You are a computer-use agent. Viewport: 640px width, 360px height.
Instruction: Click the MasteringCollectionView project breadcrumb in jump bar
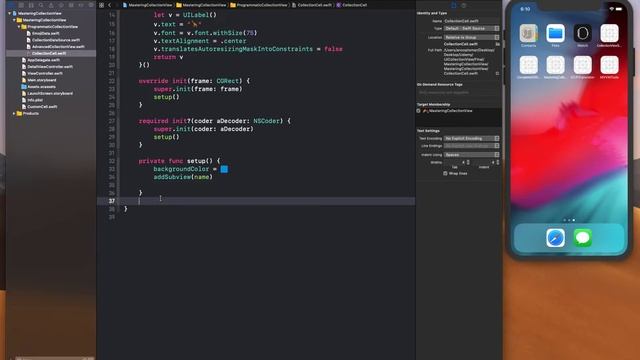tap(147, 5)
